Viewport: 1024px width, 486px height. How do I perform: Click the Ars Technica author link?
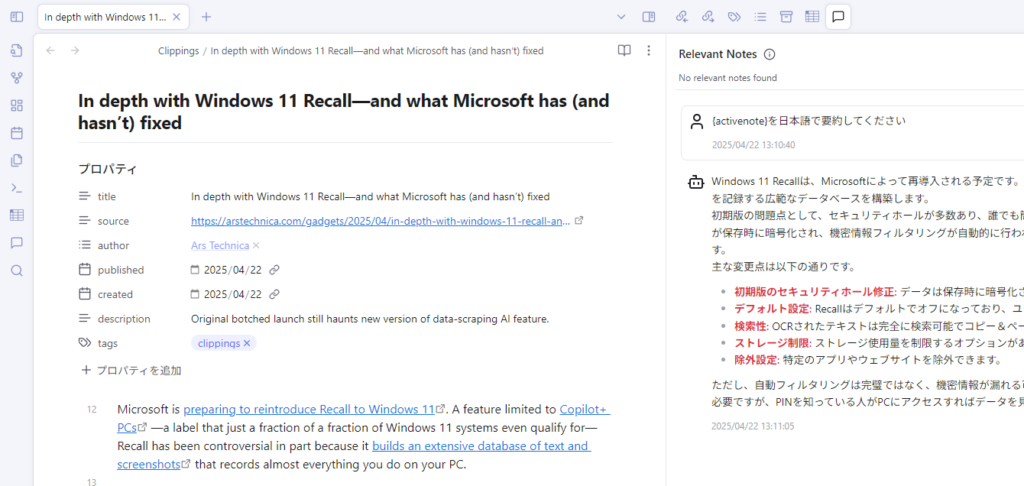220,246
